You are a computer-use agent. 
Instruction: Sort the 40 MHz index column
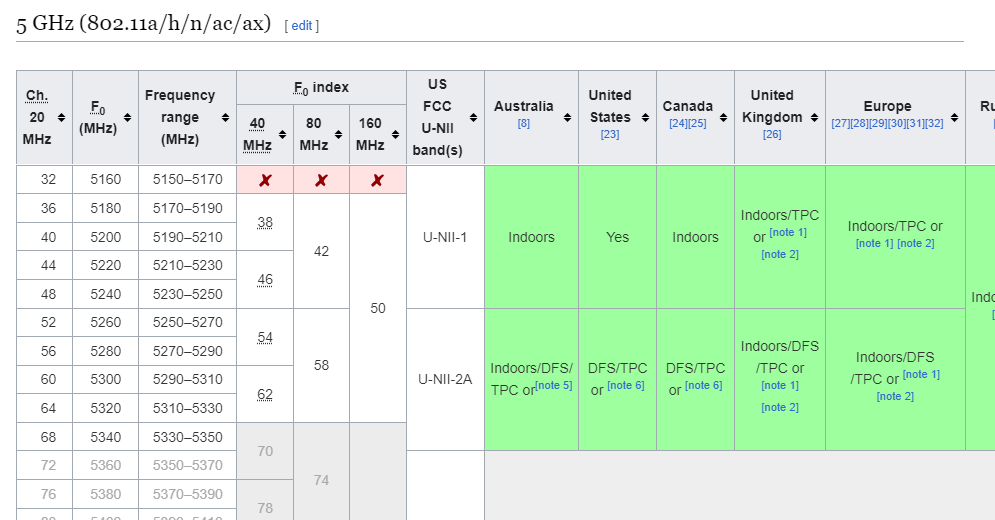click(283, 135)
